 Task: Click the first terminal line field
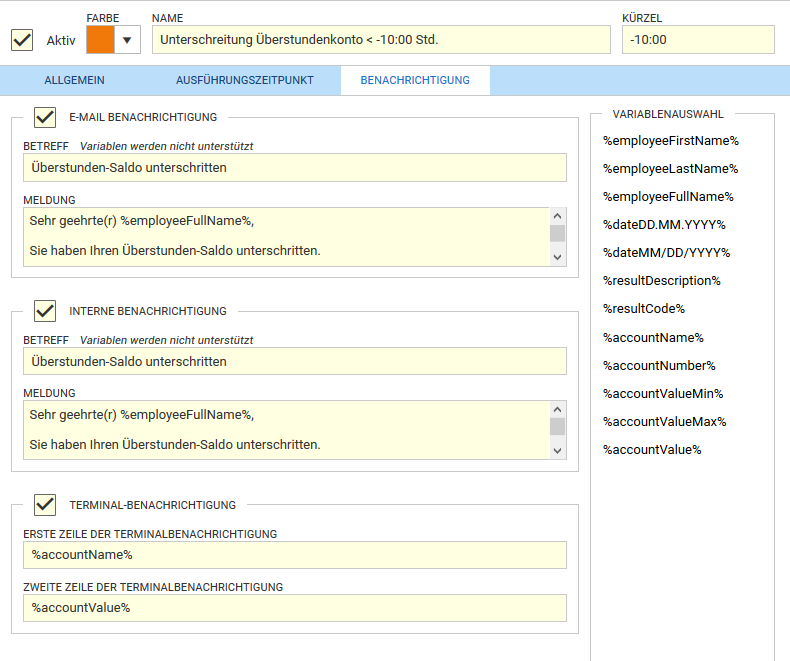coord(295,555)
